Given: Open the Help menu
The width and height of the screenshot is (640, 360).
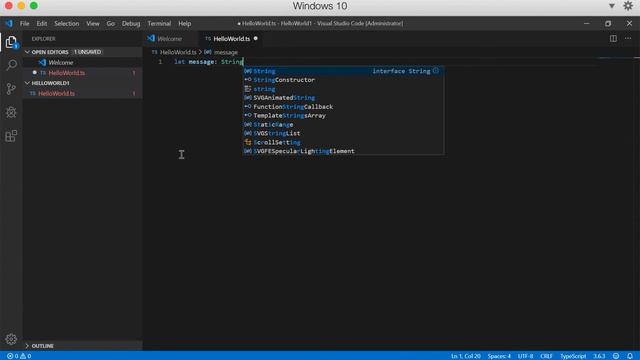Looking at the screenshot, I should 184,23.
